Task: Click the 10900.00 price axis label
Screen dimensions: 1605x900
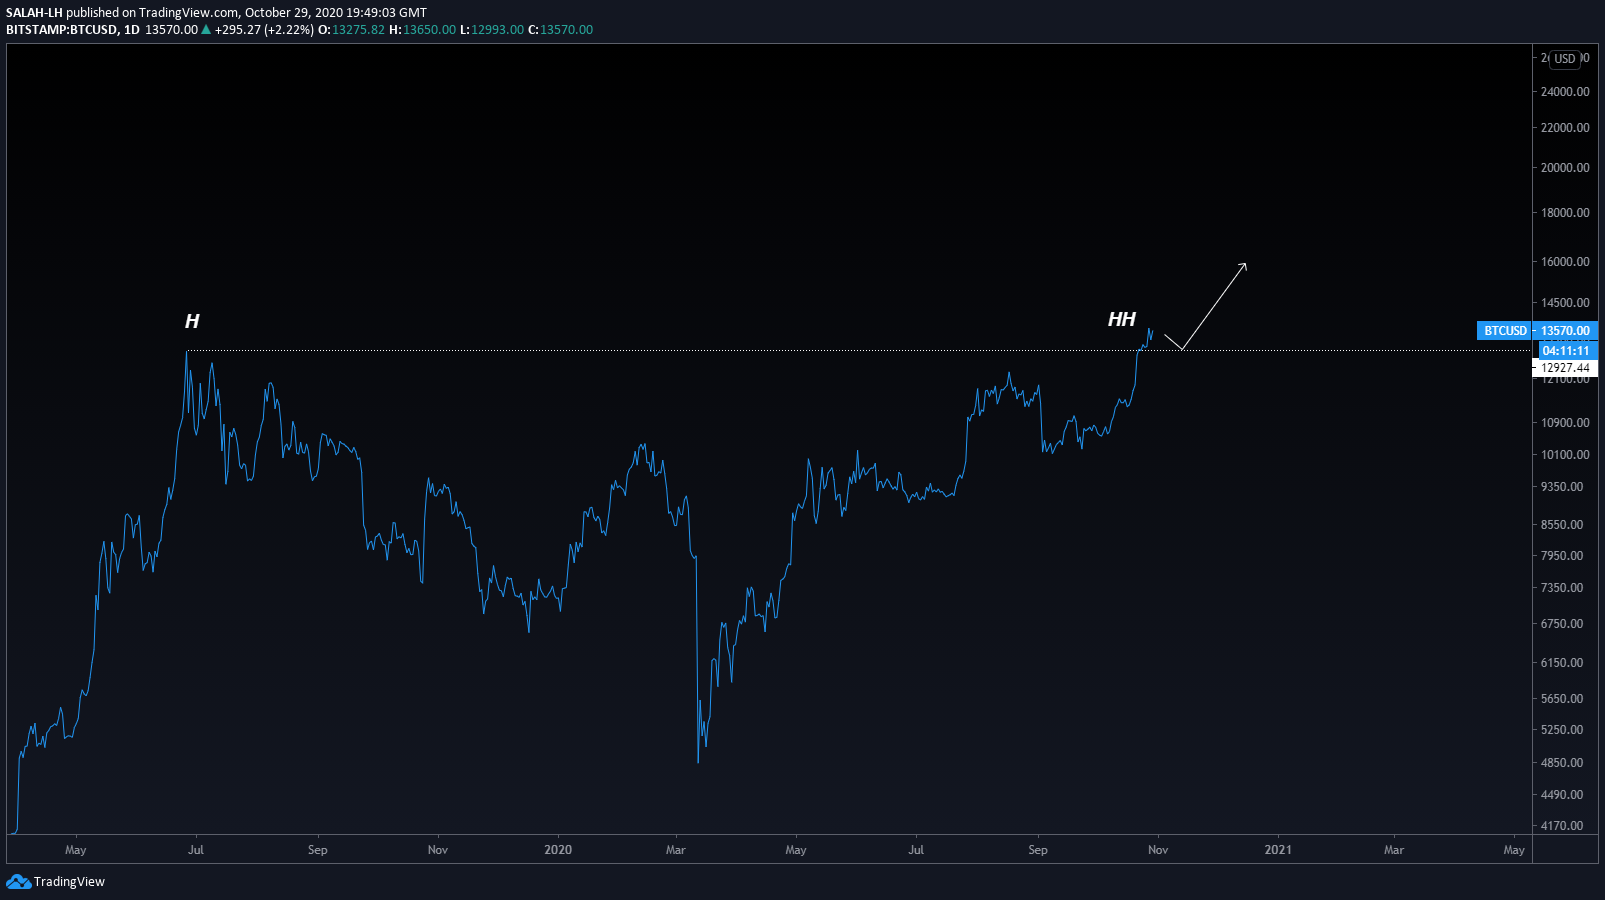Action: pos(1565,423)
